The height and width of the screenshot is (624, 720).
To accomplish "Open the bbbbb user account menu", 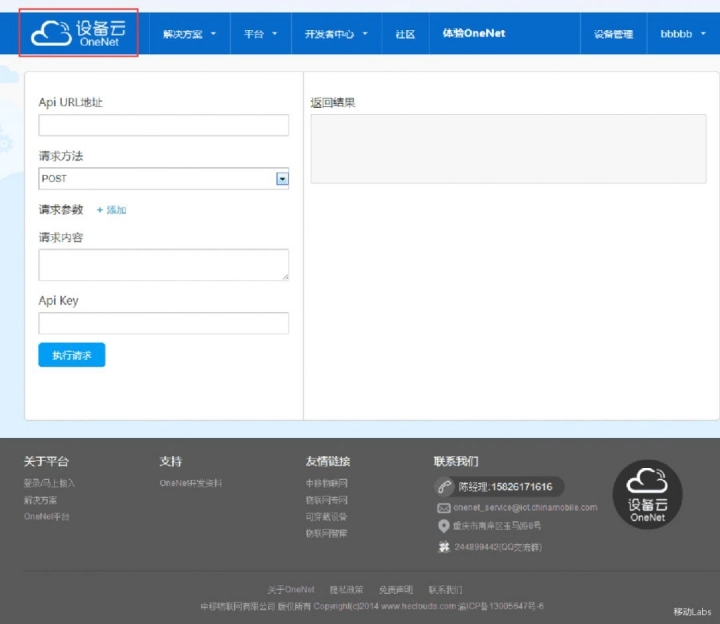I will tap(682, 34).
